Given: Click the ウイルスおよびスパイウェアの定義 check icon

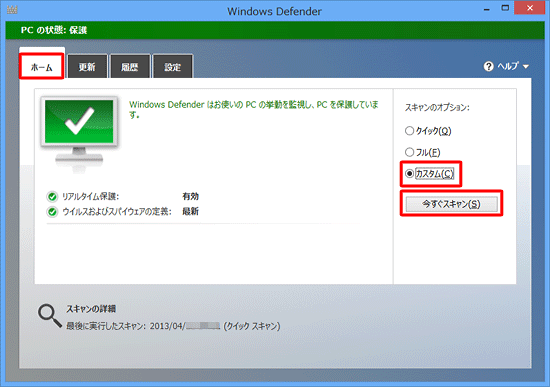Looking at the screenshot, I should point(52,212).
